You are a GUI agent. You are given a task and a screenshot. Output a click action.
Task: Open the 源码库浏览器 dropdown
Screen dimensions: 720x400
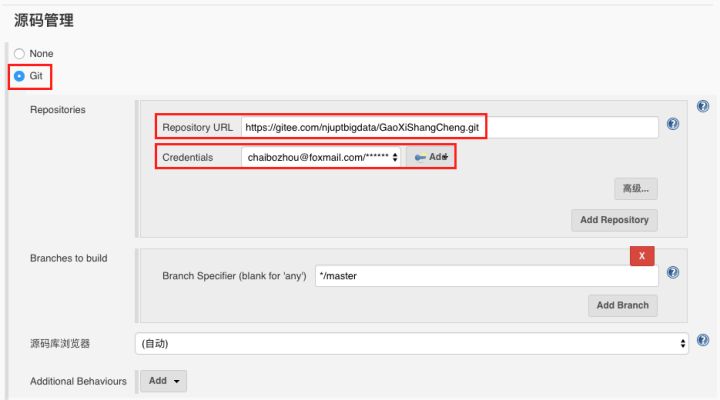(412, 344)
